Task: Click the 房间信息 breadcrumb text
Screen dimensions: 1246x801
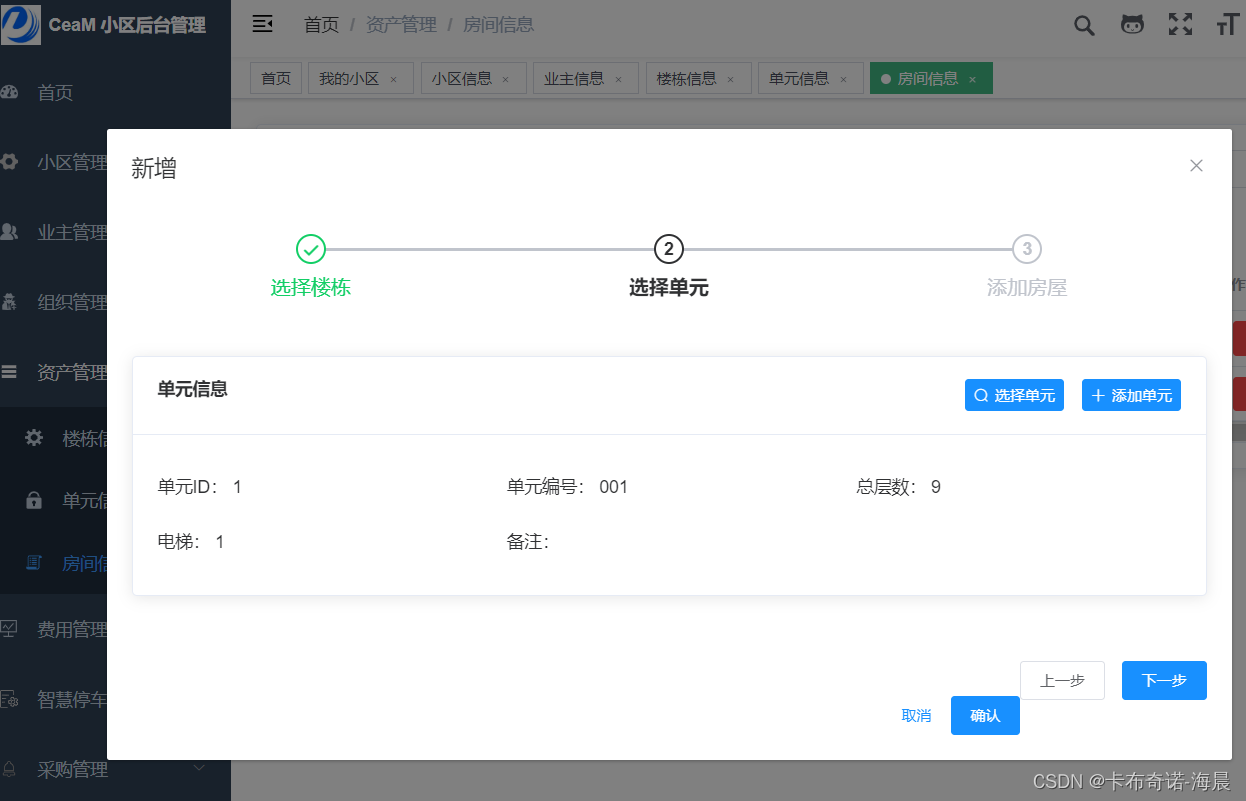Action: tap(498, 25)
